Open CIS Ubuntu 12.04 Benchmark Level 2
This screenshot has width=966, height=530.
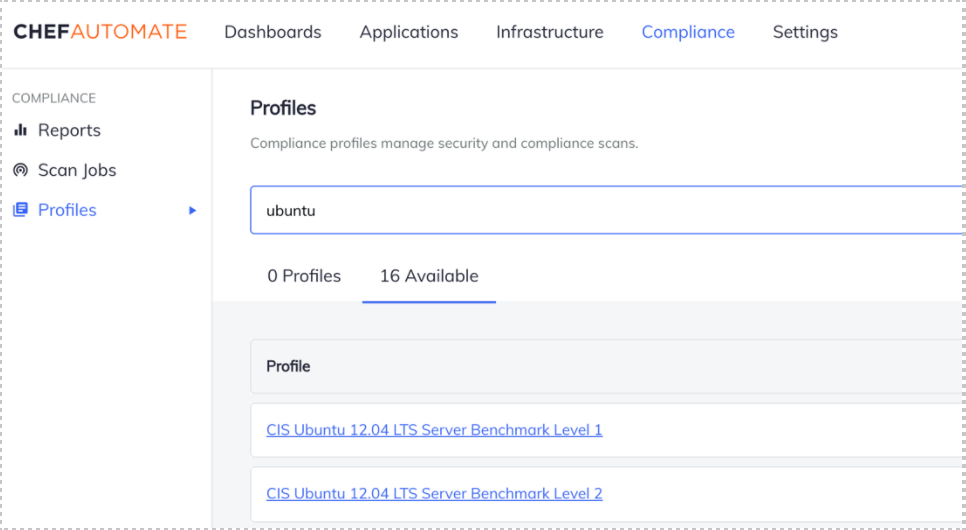click(434, 494)
